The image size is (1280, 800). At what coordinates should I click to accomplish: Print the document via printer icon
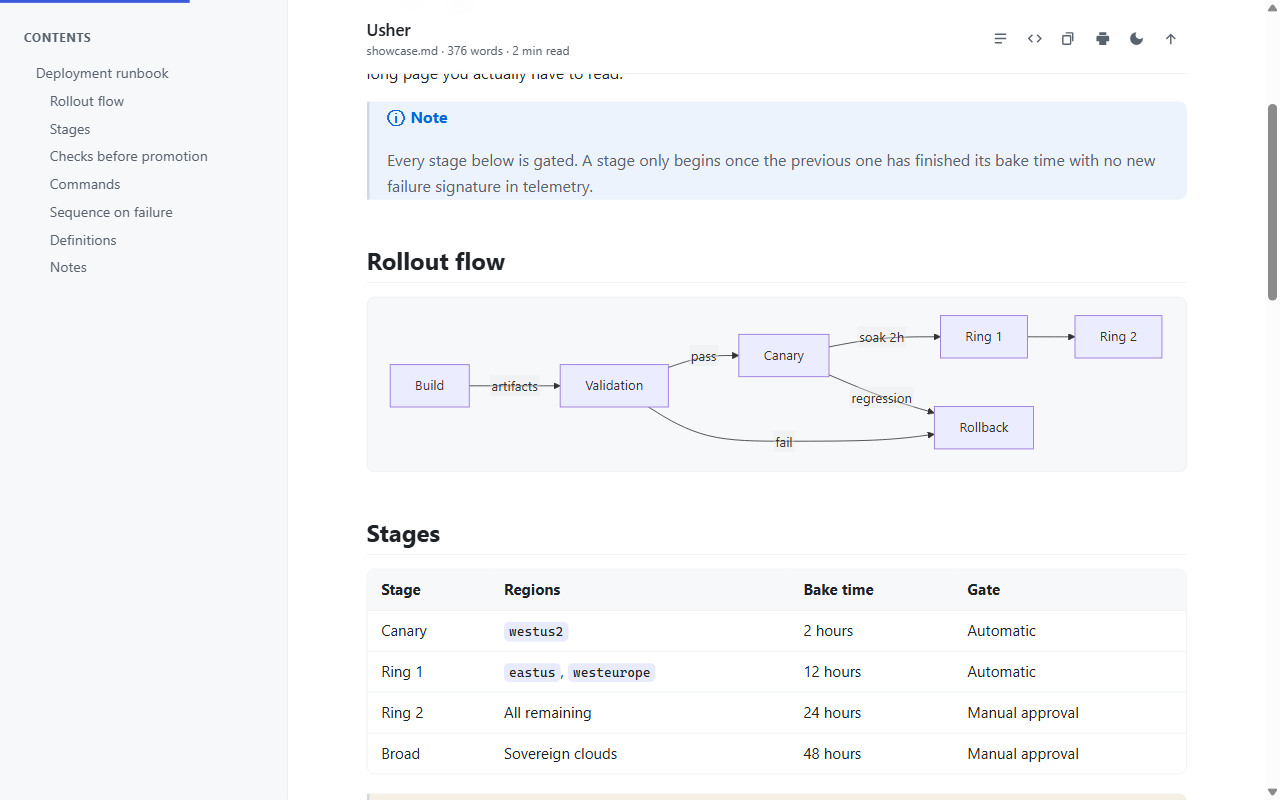(1102, 39)
